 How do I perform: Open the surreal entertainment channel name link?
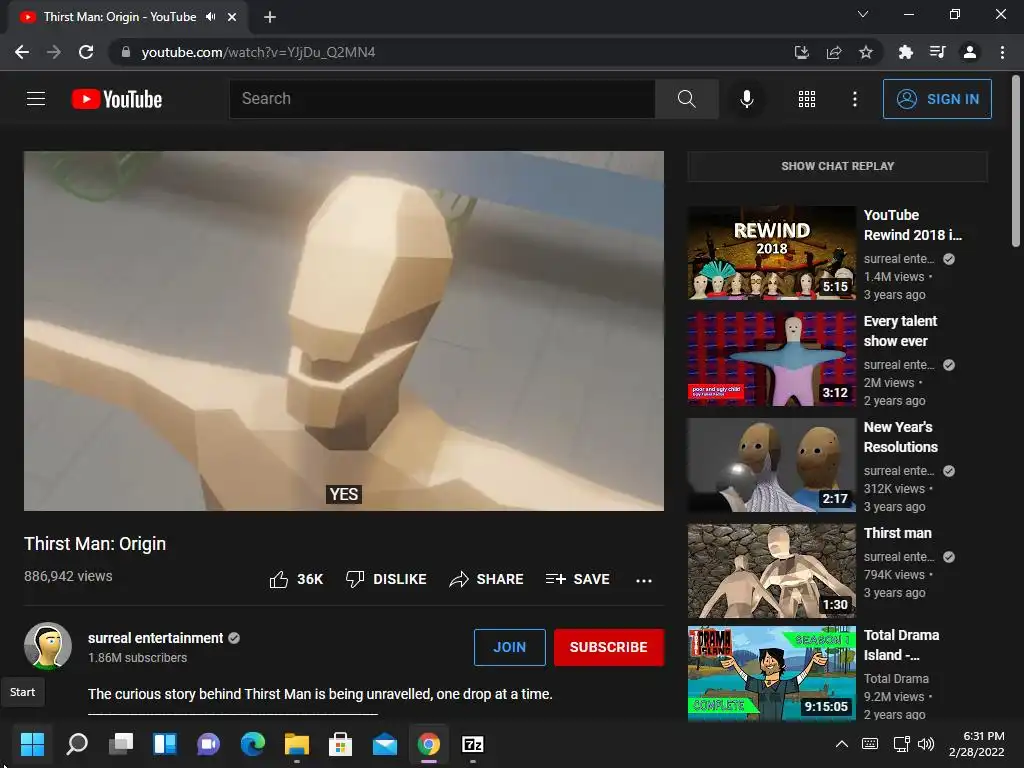pyautogui.click(x=155, y=638)
